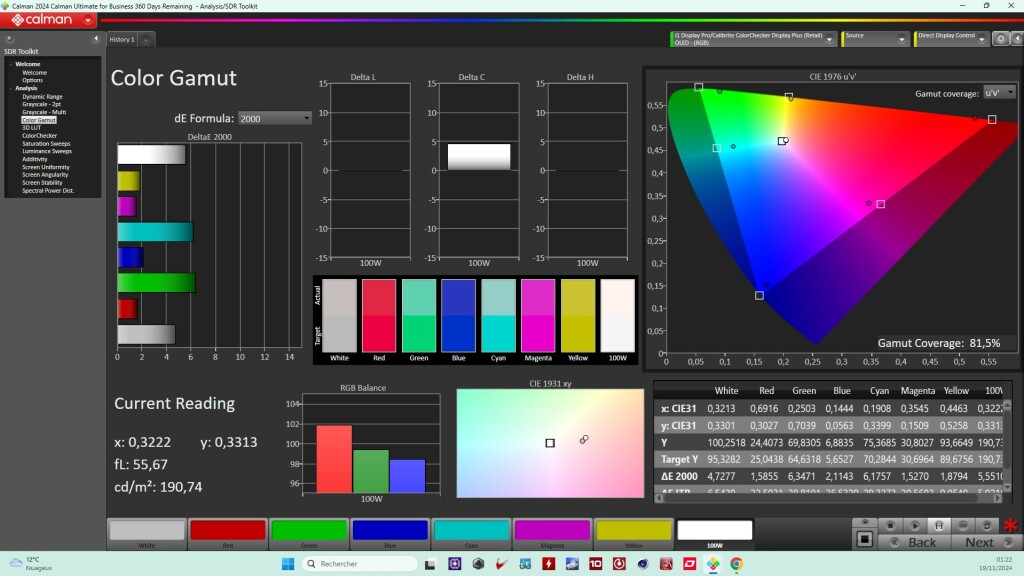Click the red asterisk icon
The image size is (1024, 576).
pyautogui.click(x=1010, y=525)
